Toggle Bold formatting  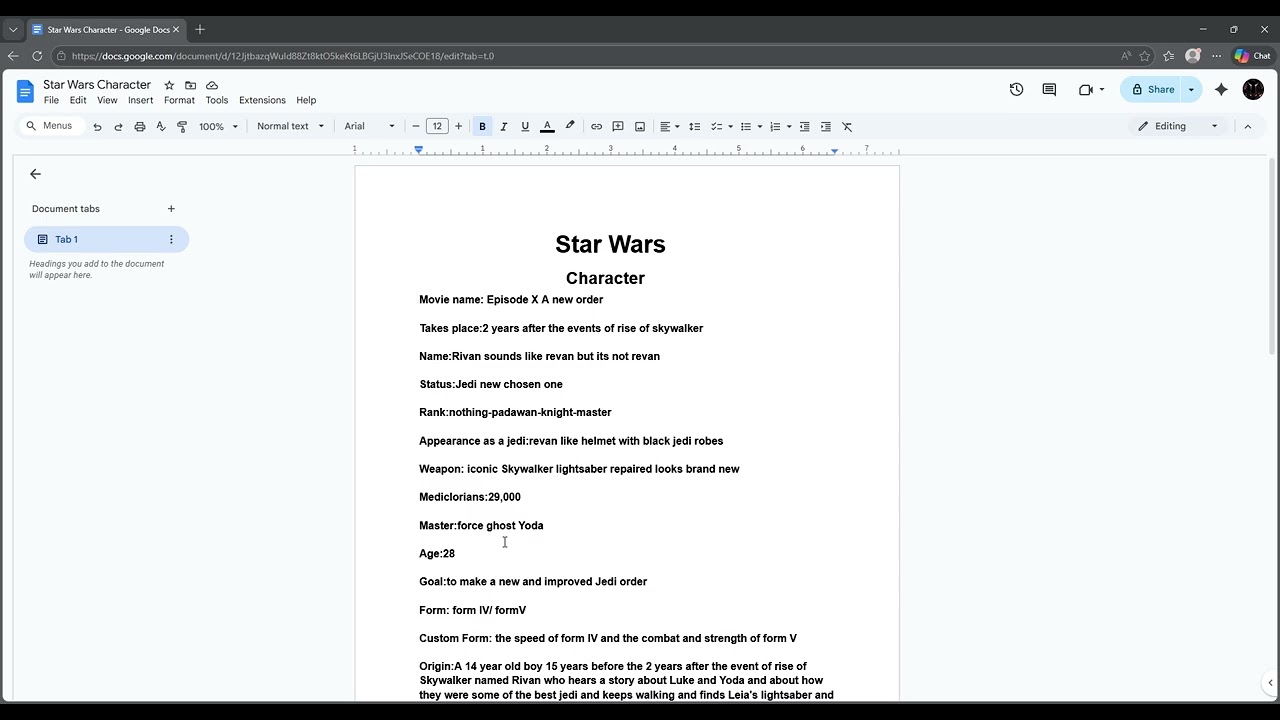click(482, 127)
